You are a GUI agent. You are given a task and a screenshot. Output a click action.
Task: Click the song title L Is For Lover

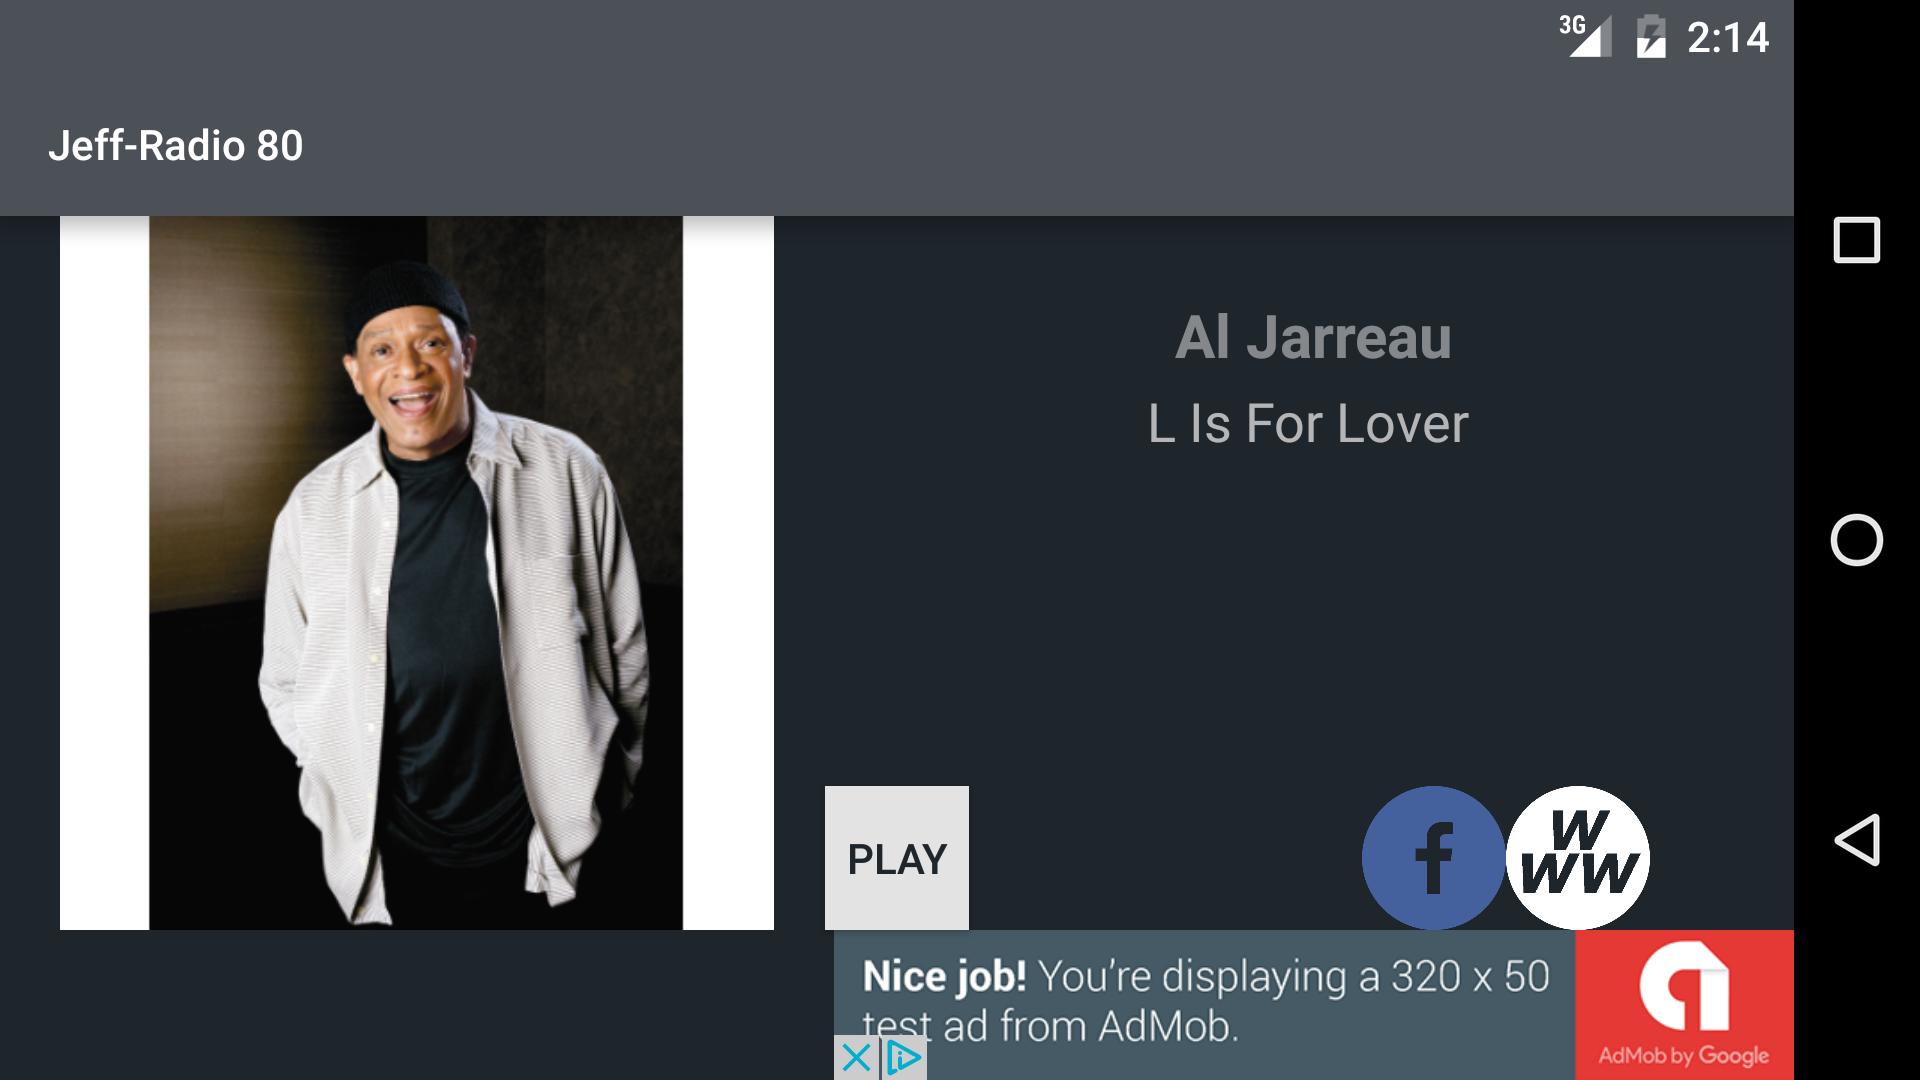1308,424
